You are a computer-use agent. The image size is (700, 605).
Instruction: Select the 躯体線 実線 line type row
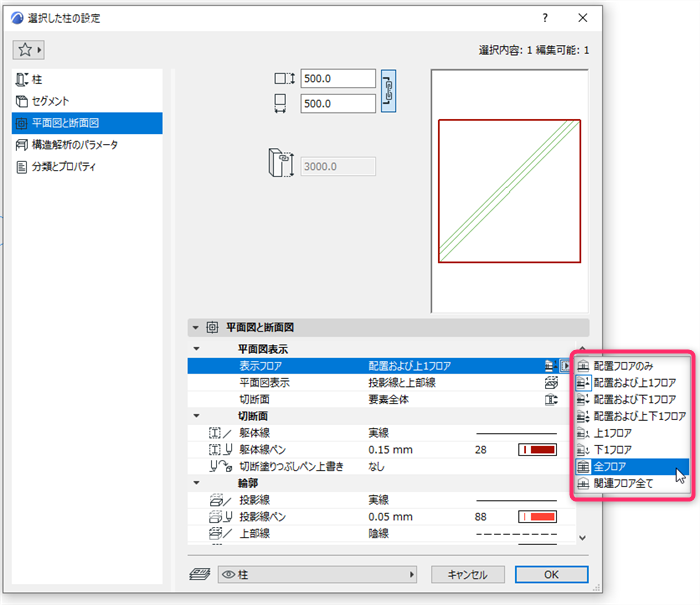(x=382, y=433)
